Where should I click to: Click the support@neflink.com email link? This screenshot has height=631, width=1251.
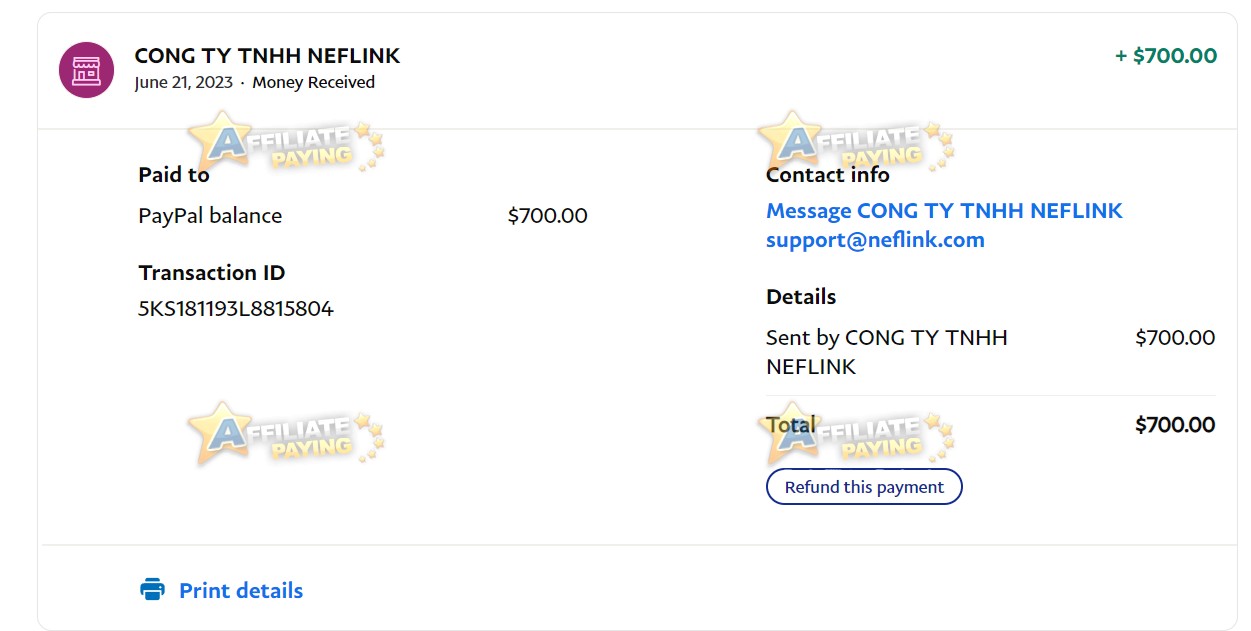pyautogui.click(x=875, y=240)
